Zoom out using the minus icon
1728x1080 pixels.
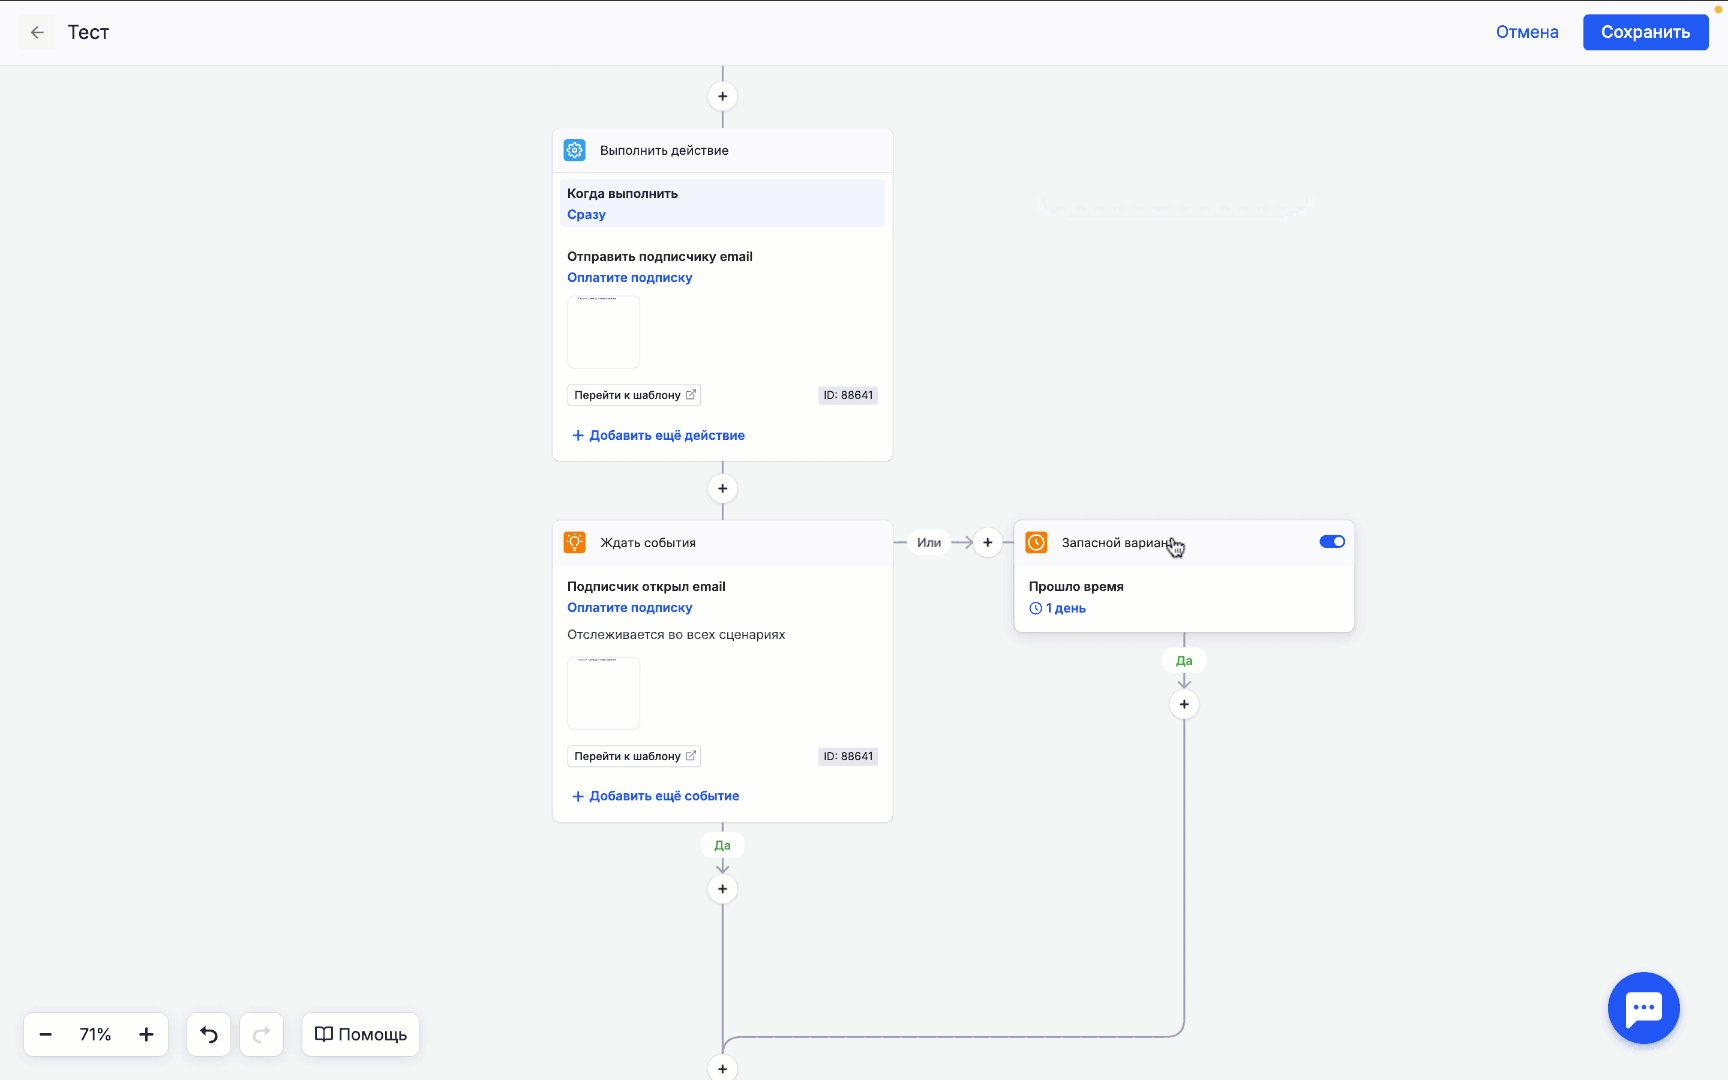pyautogui.click(x=45, y=1034)
